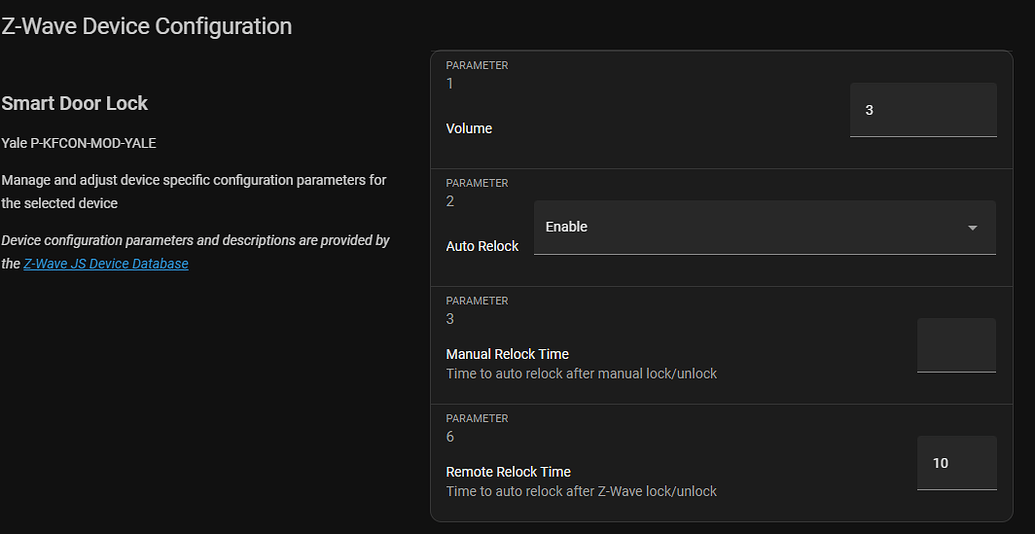Click the Parameter 6 header label
Image resolution: width=1035 pixels, height=534 pixels.
pyautogui.click(x=477, y=419)
